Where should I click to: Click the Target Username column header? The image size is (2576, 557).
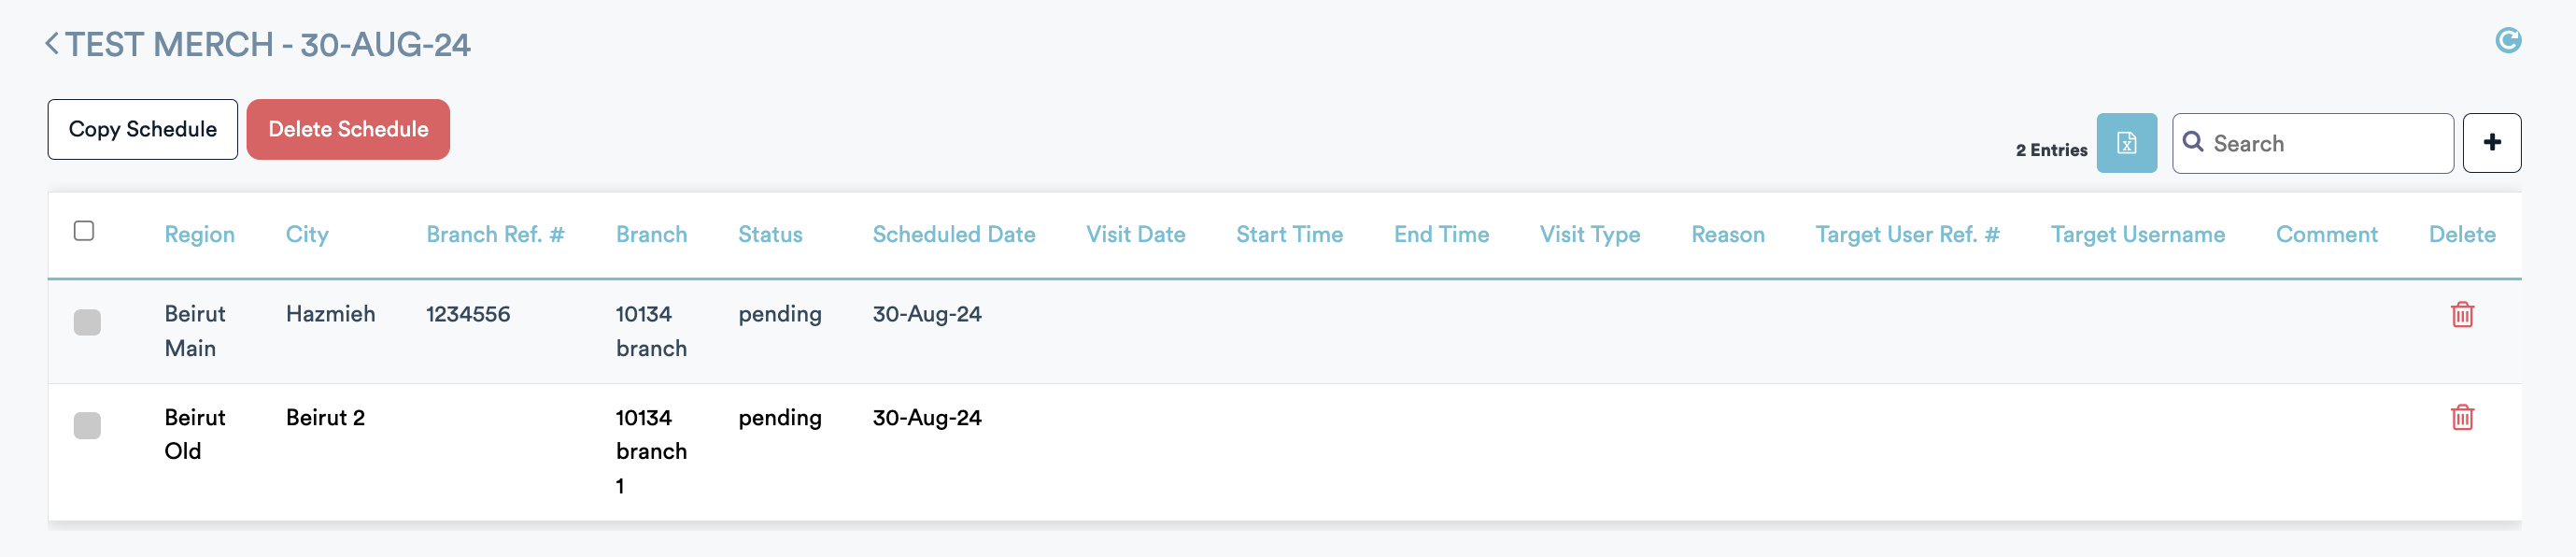click(2137, 235)
